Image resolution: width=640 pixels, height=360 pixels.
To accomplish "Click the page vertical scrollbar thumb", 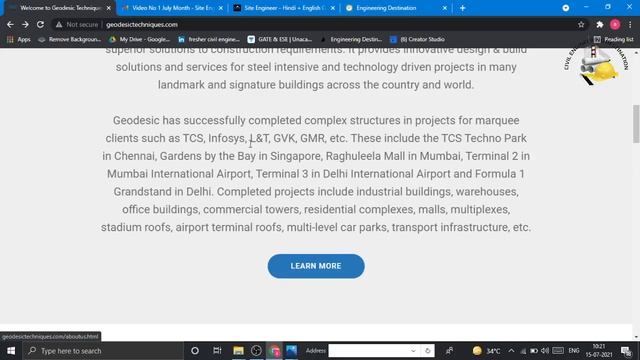I will [x=636, y=124].
